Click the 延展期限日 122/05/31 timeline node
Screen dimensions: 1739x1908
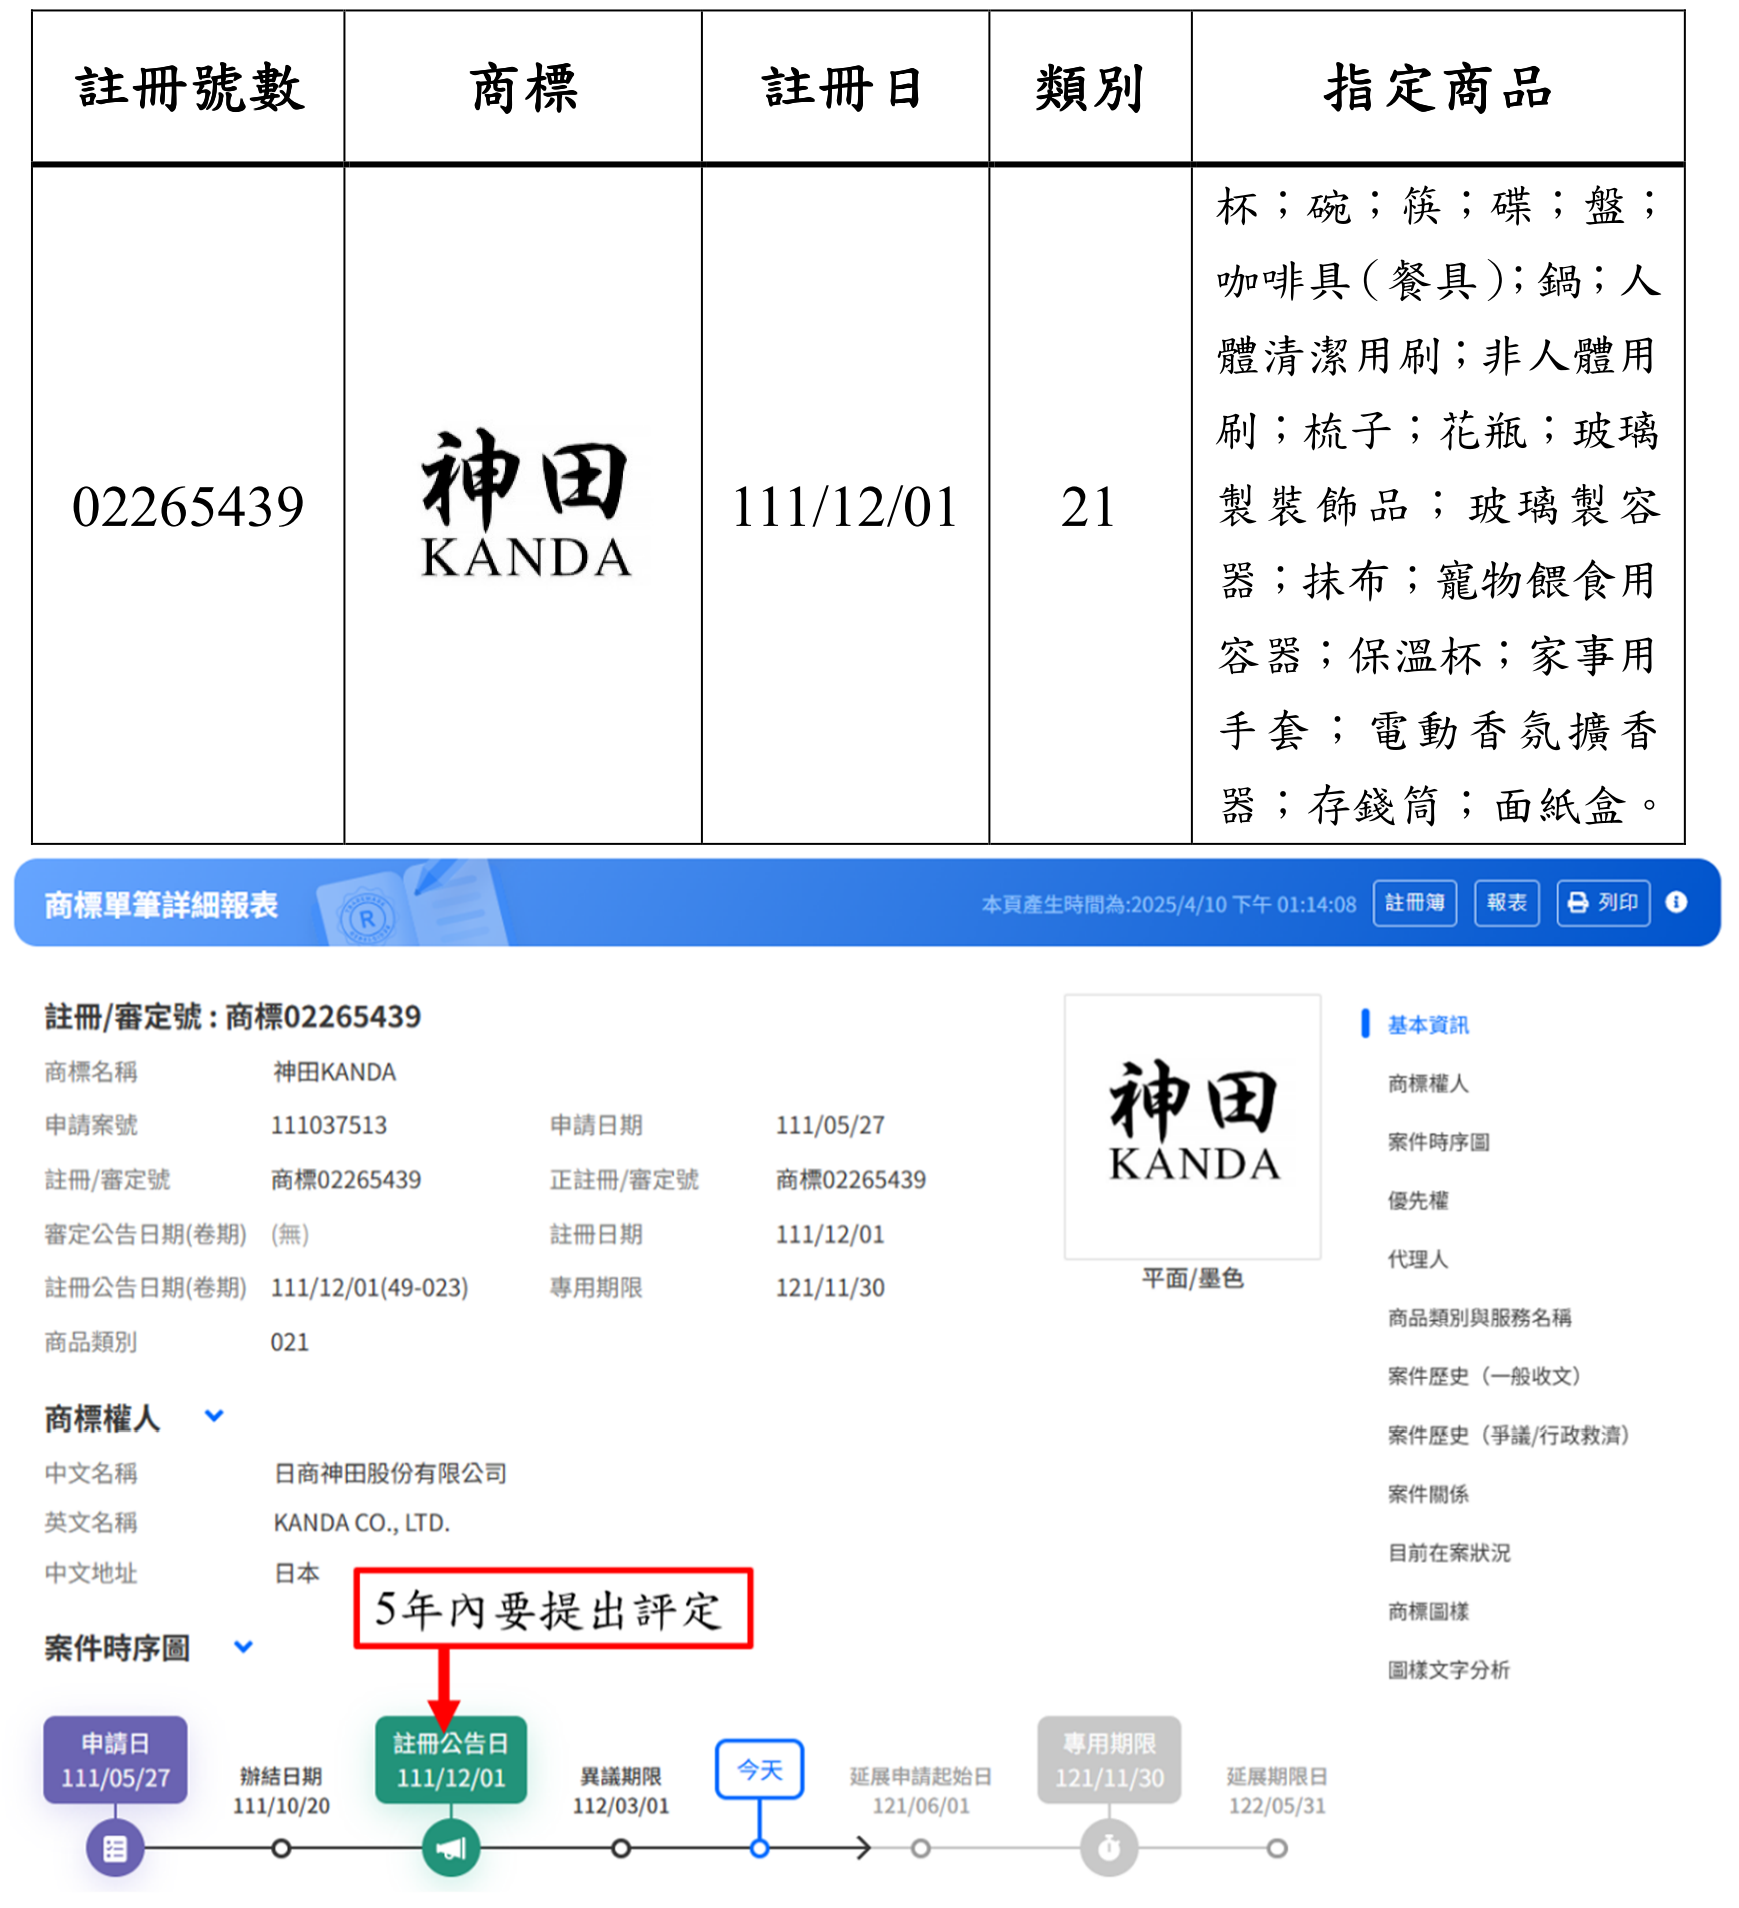click(x=1277, y=1848)
